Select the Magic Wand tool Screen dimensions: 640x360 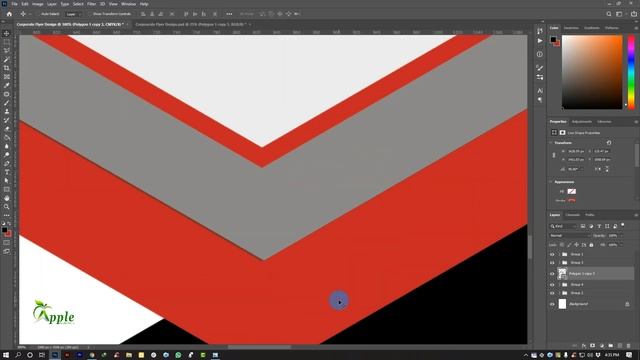click(7, 60)
